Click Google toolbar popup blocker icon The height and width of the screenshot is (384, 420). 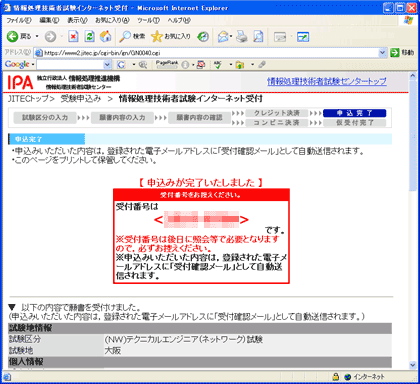point(201,65)
